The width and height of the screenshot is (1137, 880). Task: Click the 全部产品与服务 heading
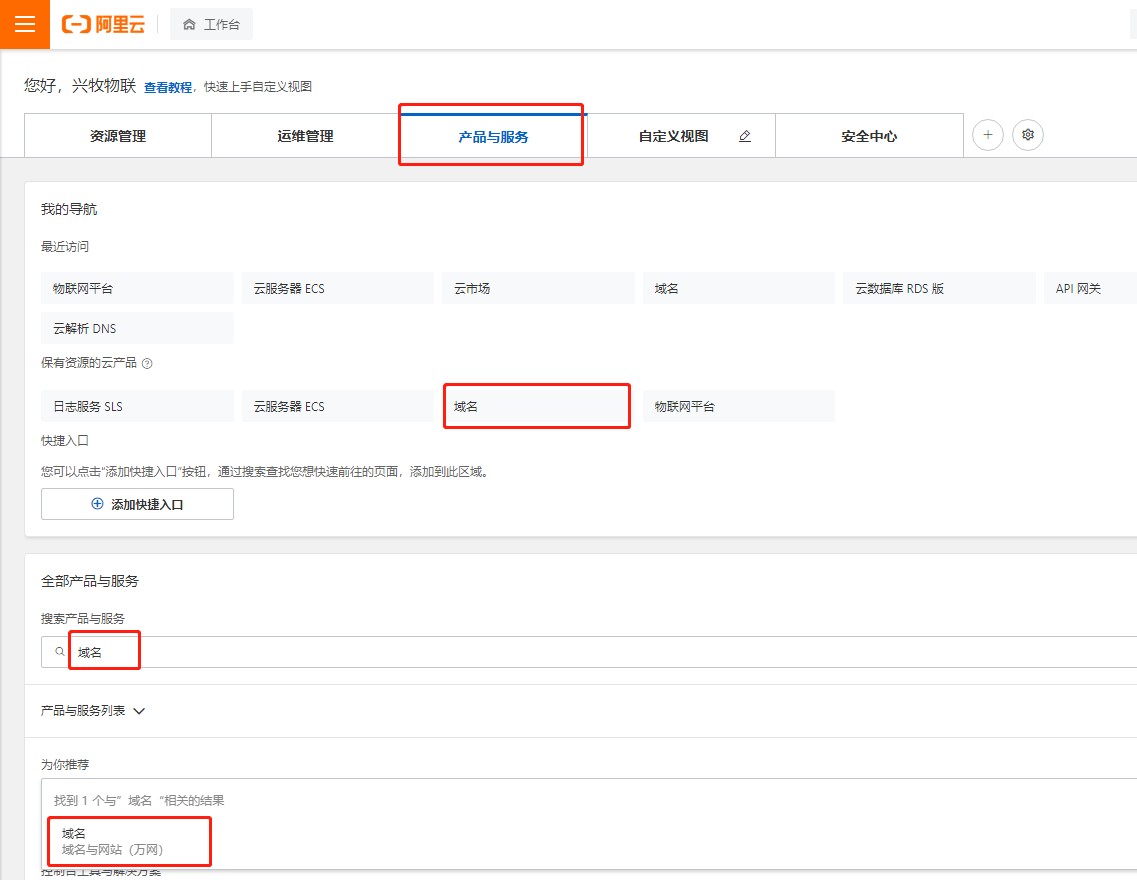pos(90,581)
